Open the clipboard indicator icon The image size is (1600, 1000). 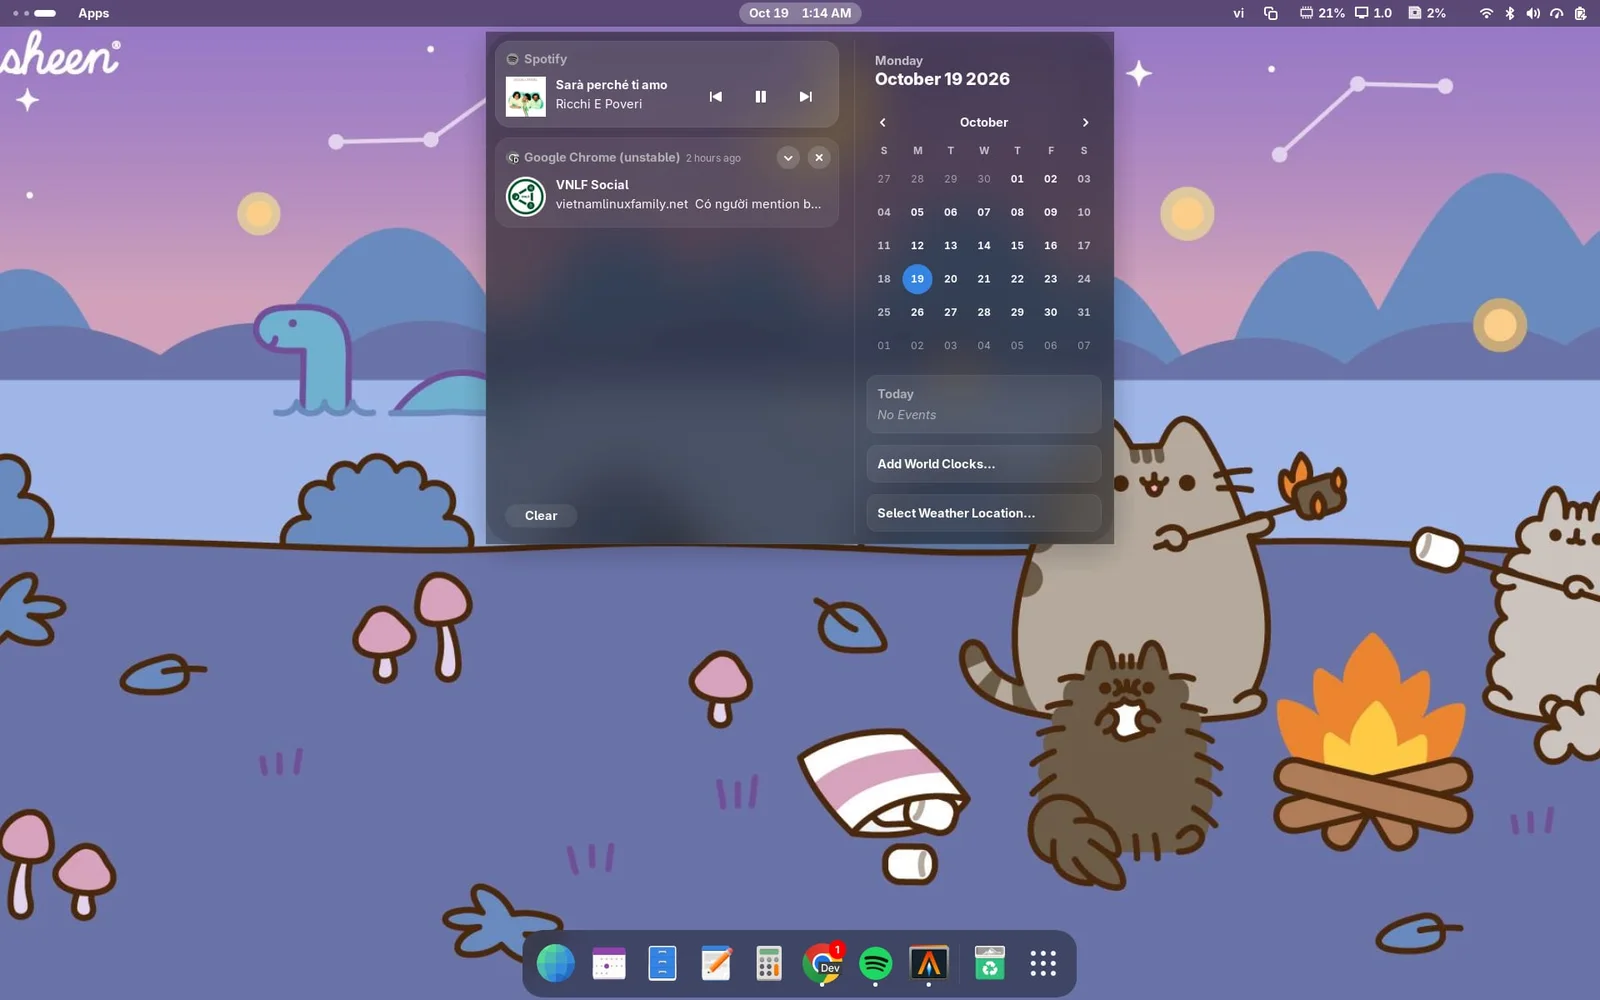coord(1271,13)
